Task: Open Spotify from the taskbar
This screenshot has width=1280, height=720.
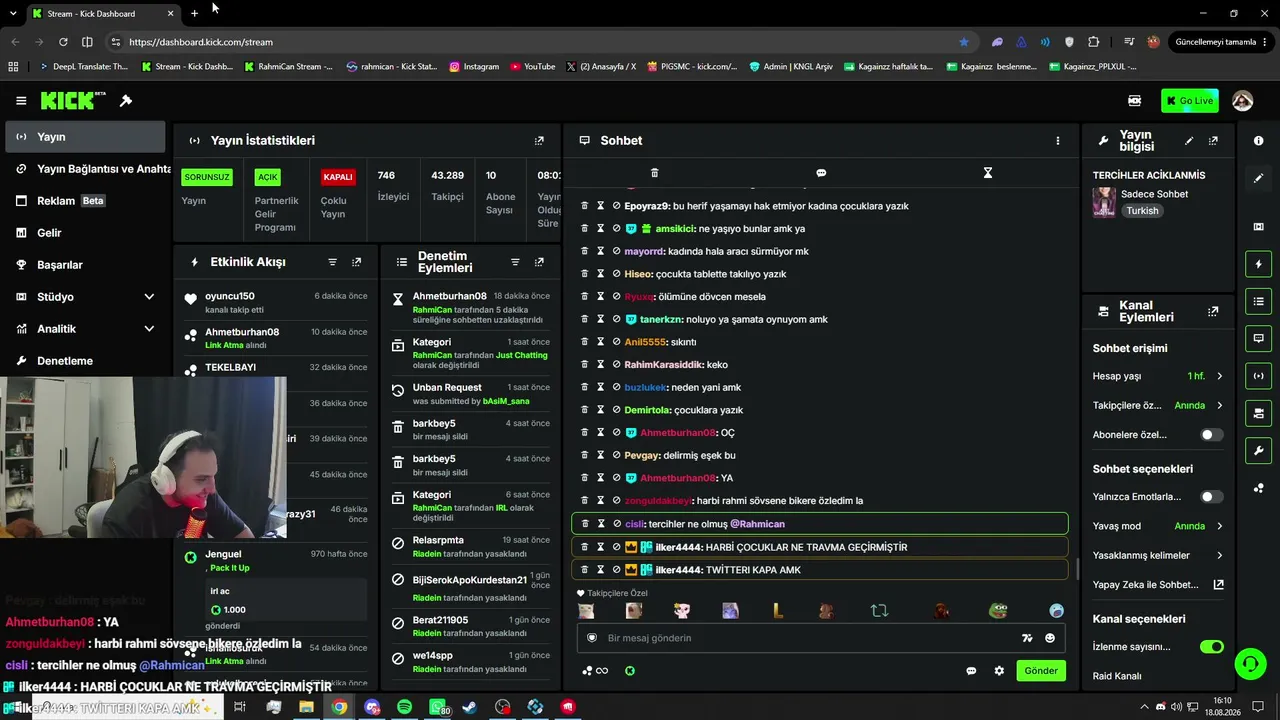Action: (404, 707)
